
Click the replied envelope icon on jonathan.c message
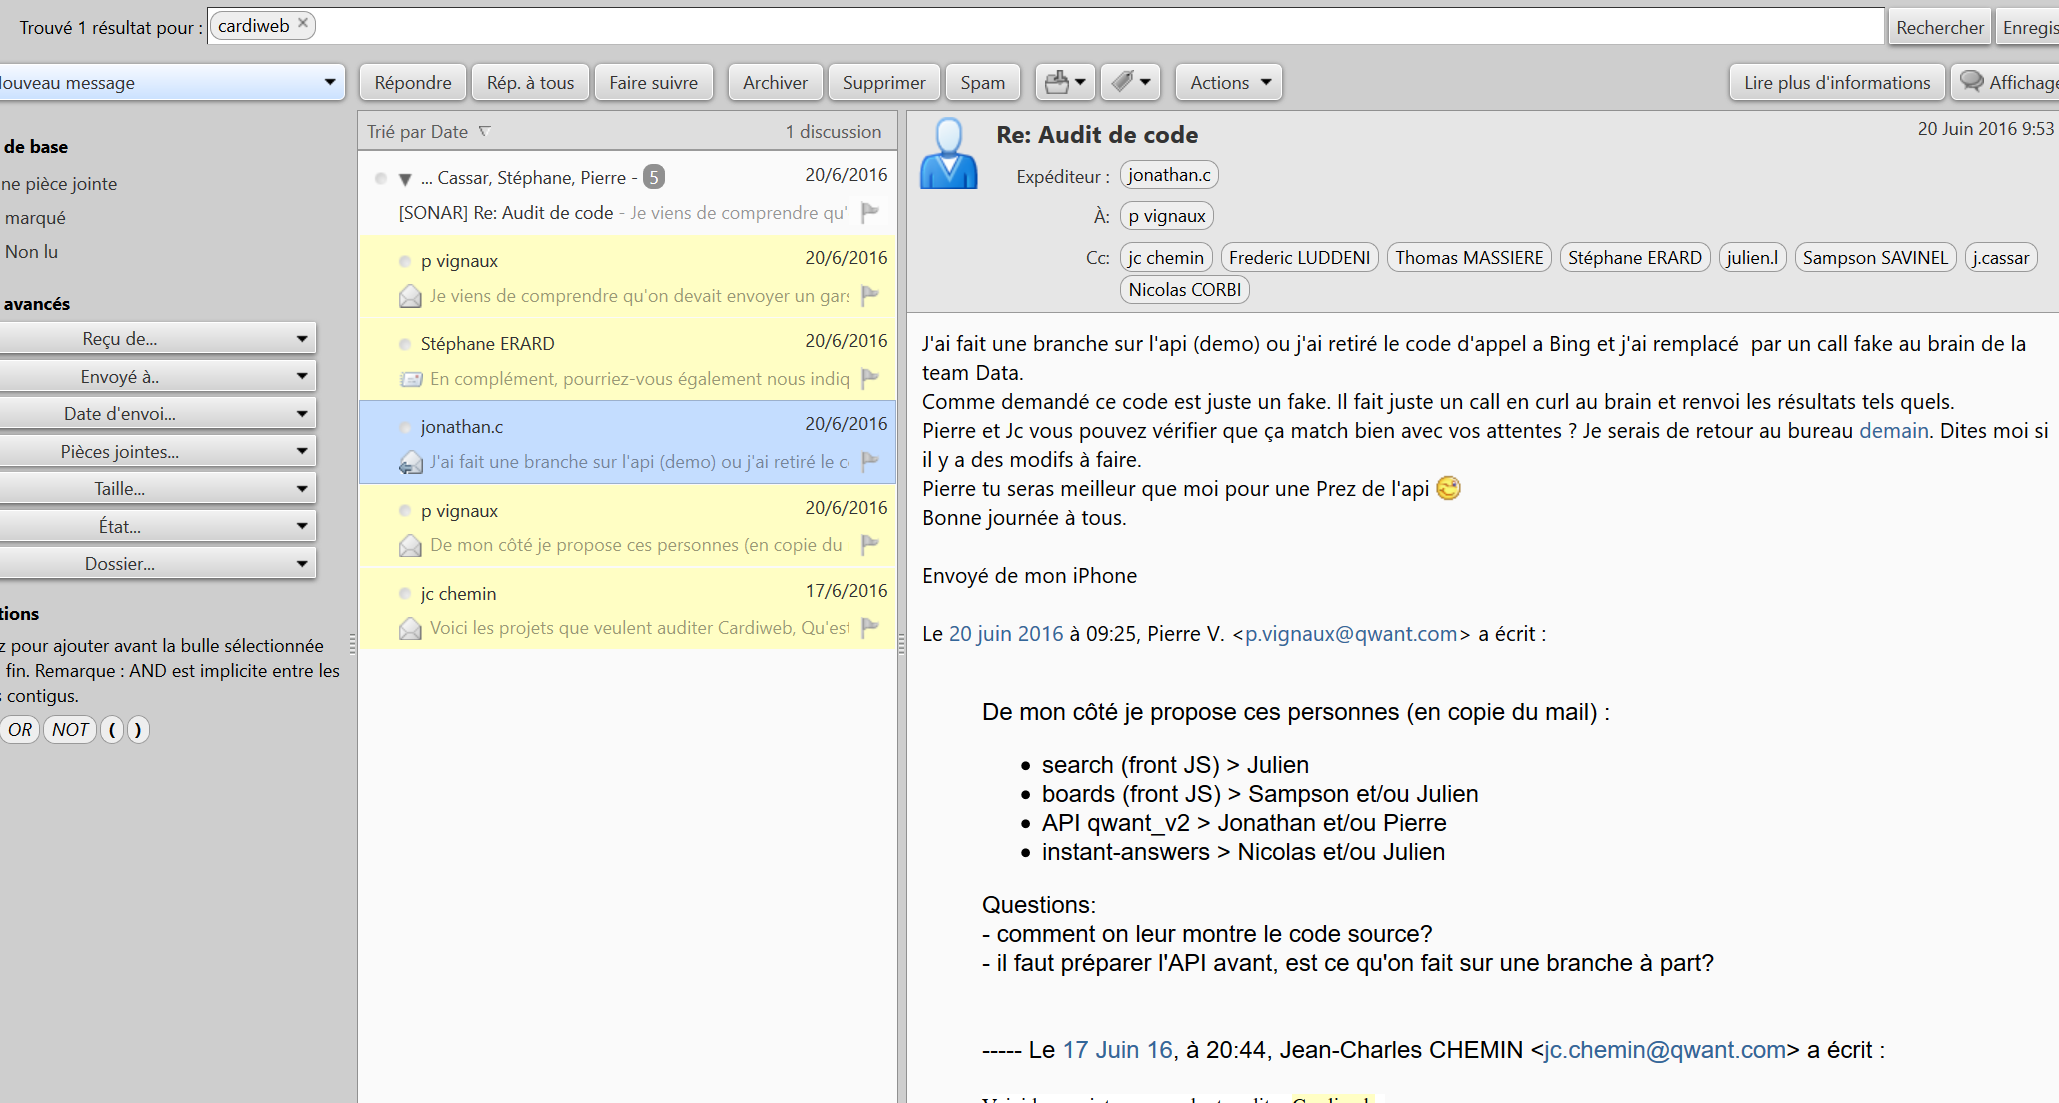tap(410, 462)
